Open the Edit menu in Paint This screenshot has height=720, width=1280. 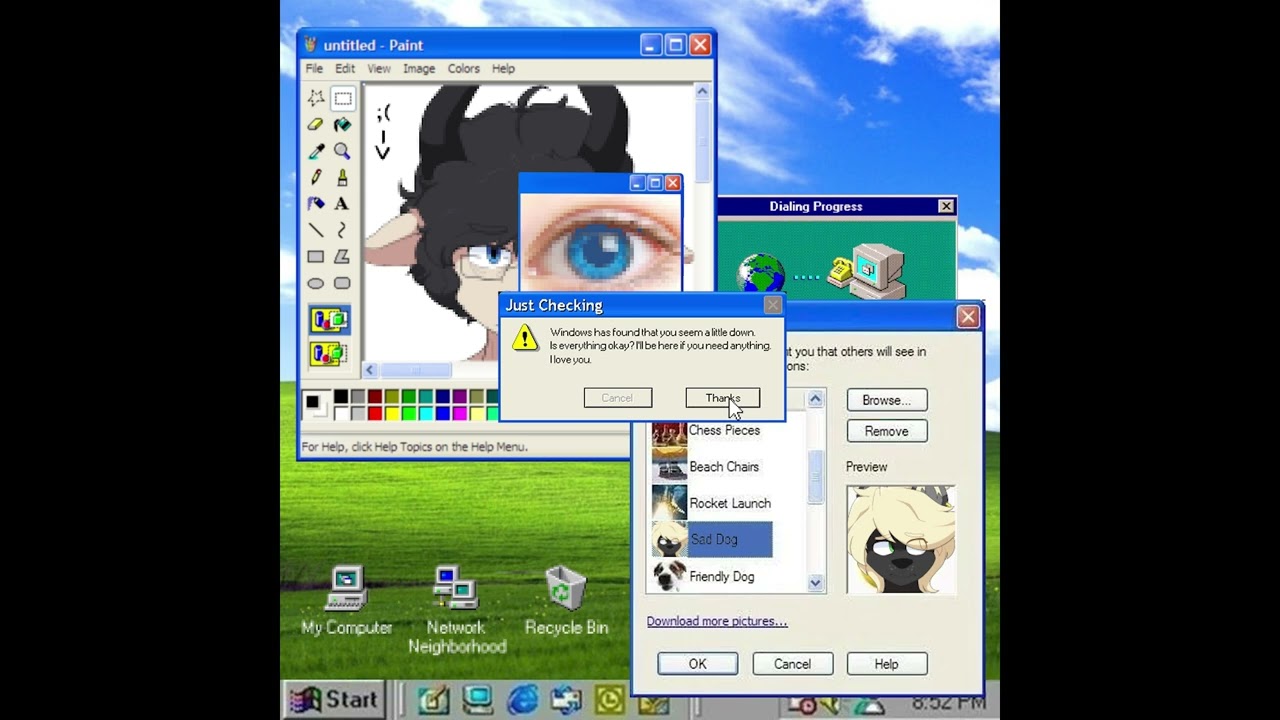click(345, 69)
